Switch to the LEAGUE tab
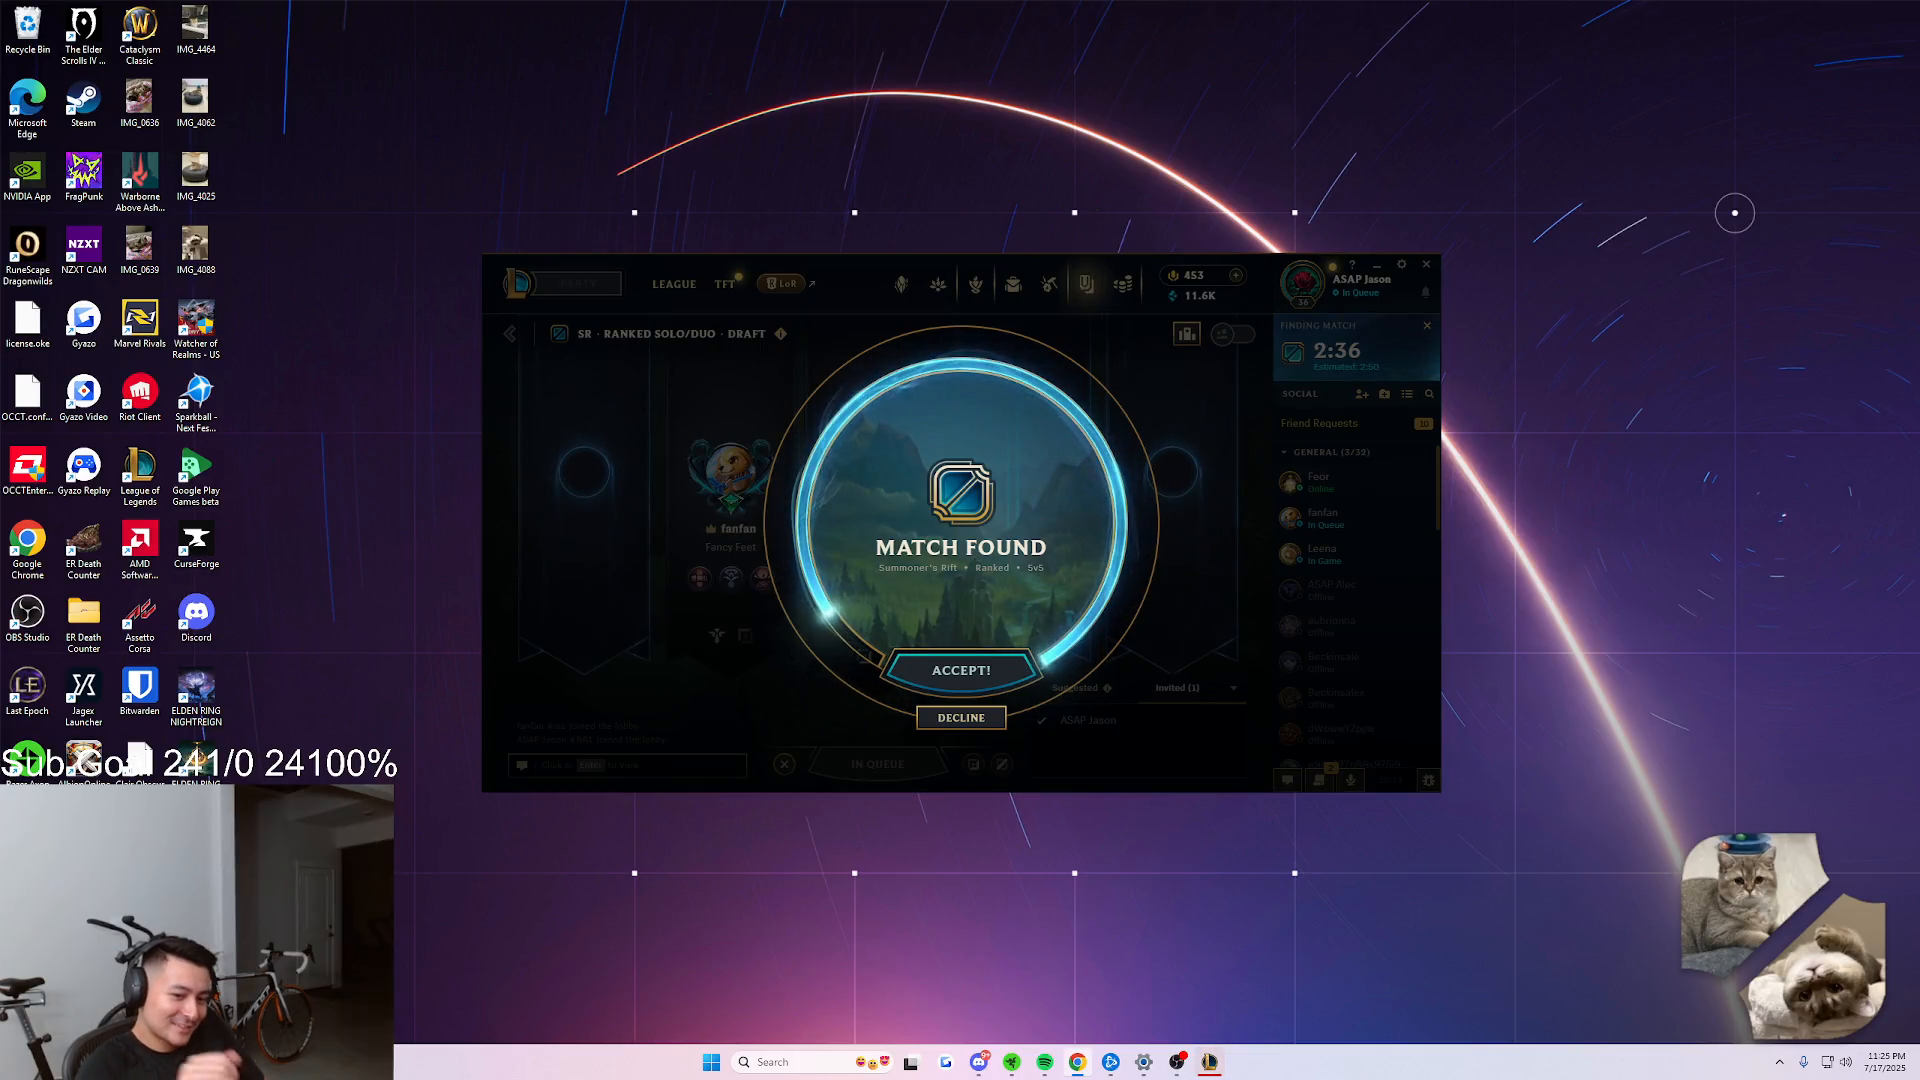The width and height of the screenshot is (1920, 1080). (x=674, y=285)
